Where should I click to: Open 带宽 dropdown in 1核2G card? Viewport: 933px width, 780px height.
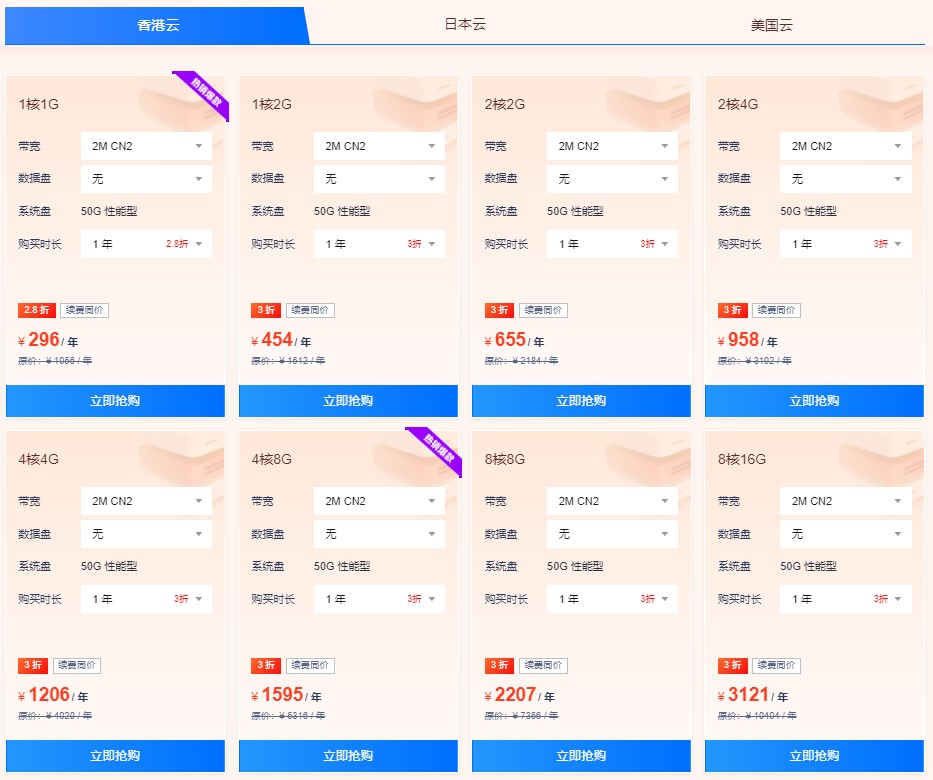pyautogui.click(x=379, y=146)
